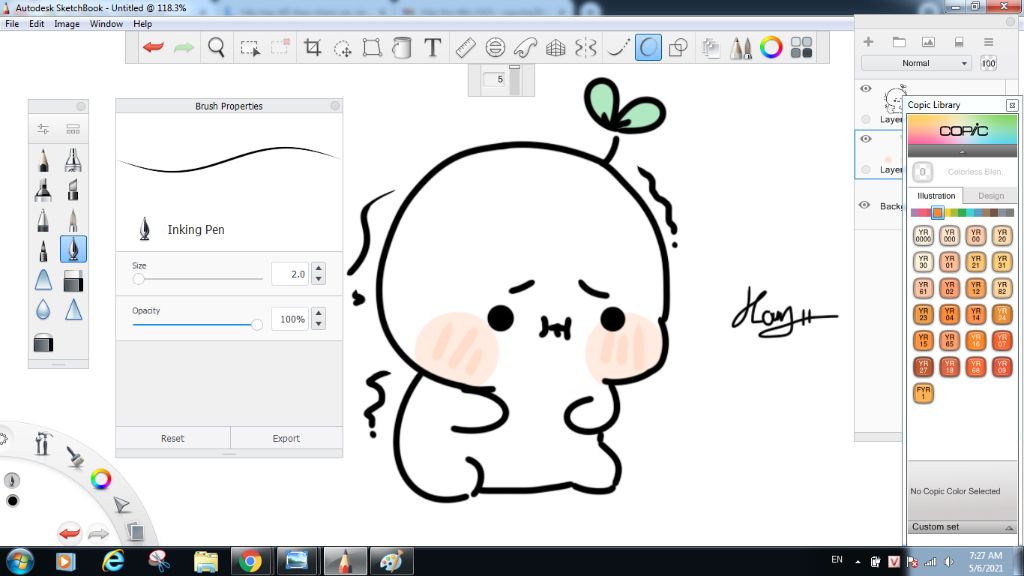Click the red Undo arrow in top toolbar
1024x576 pixels.
(153, 47)
